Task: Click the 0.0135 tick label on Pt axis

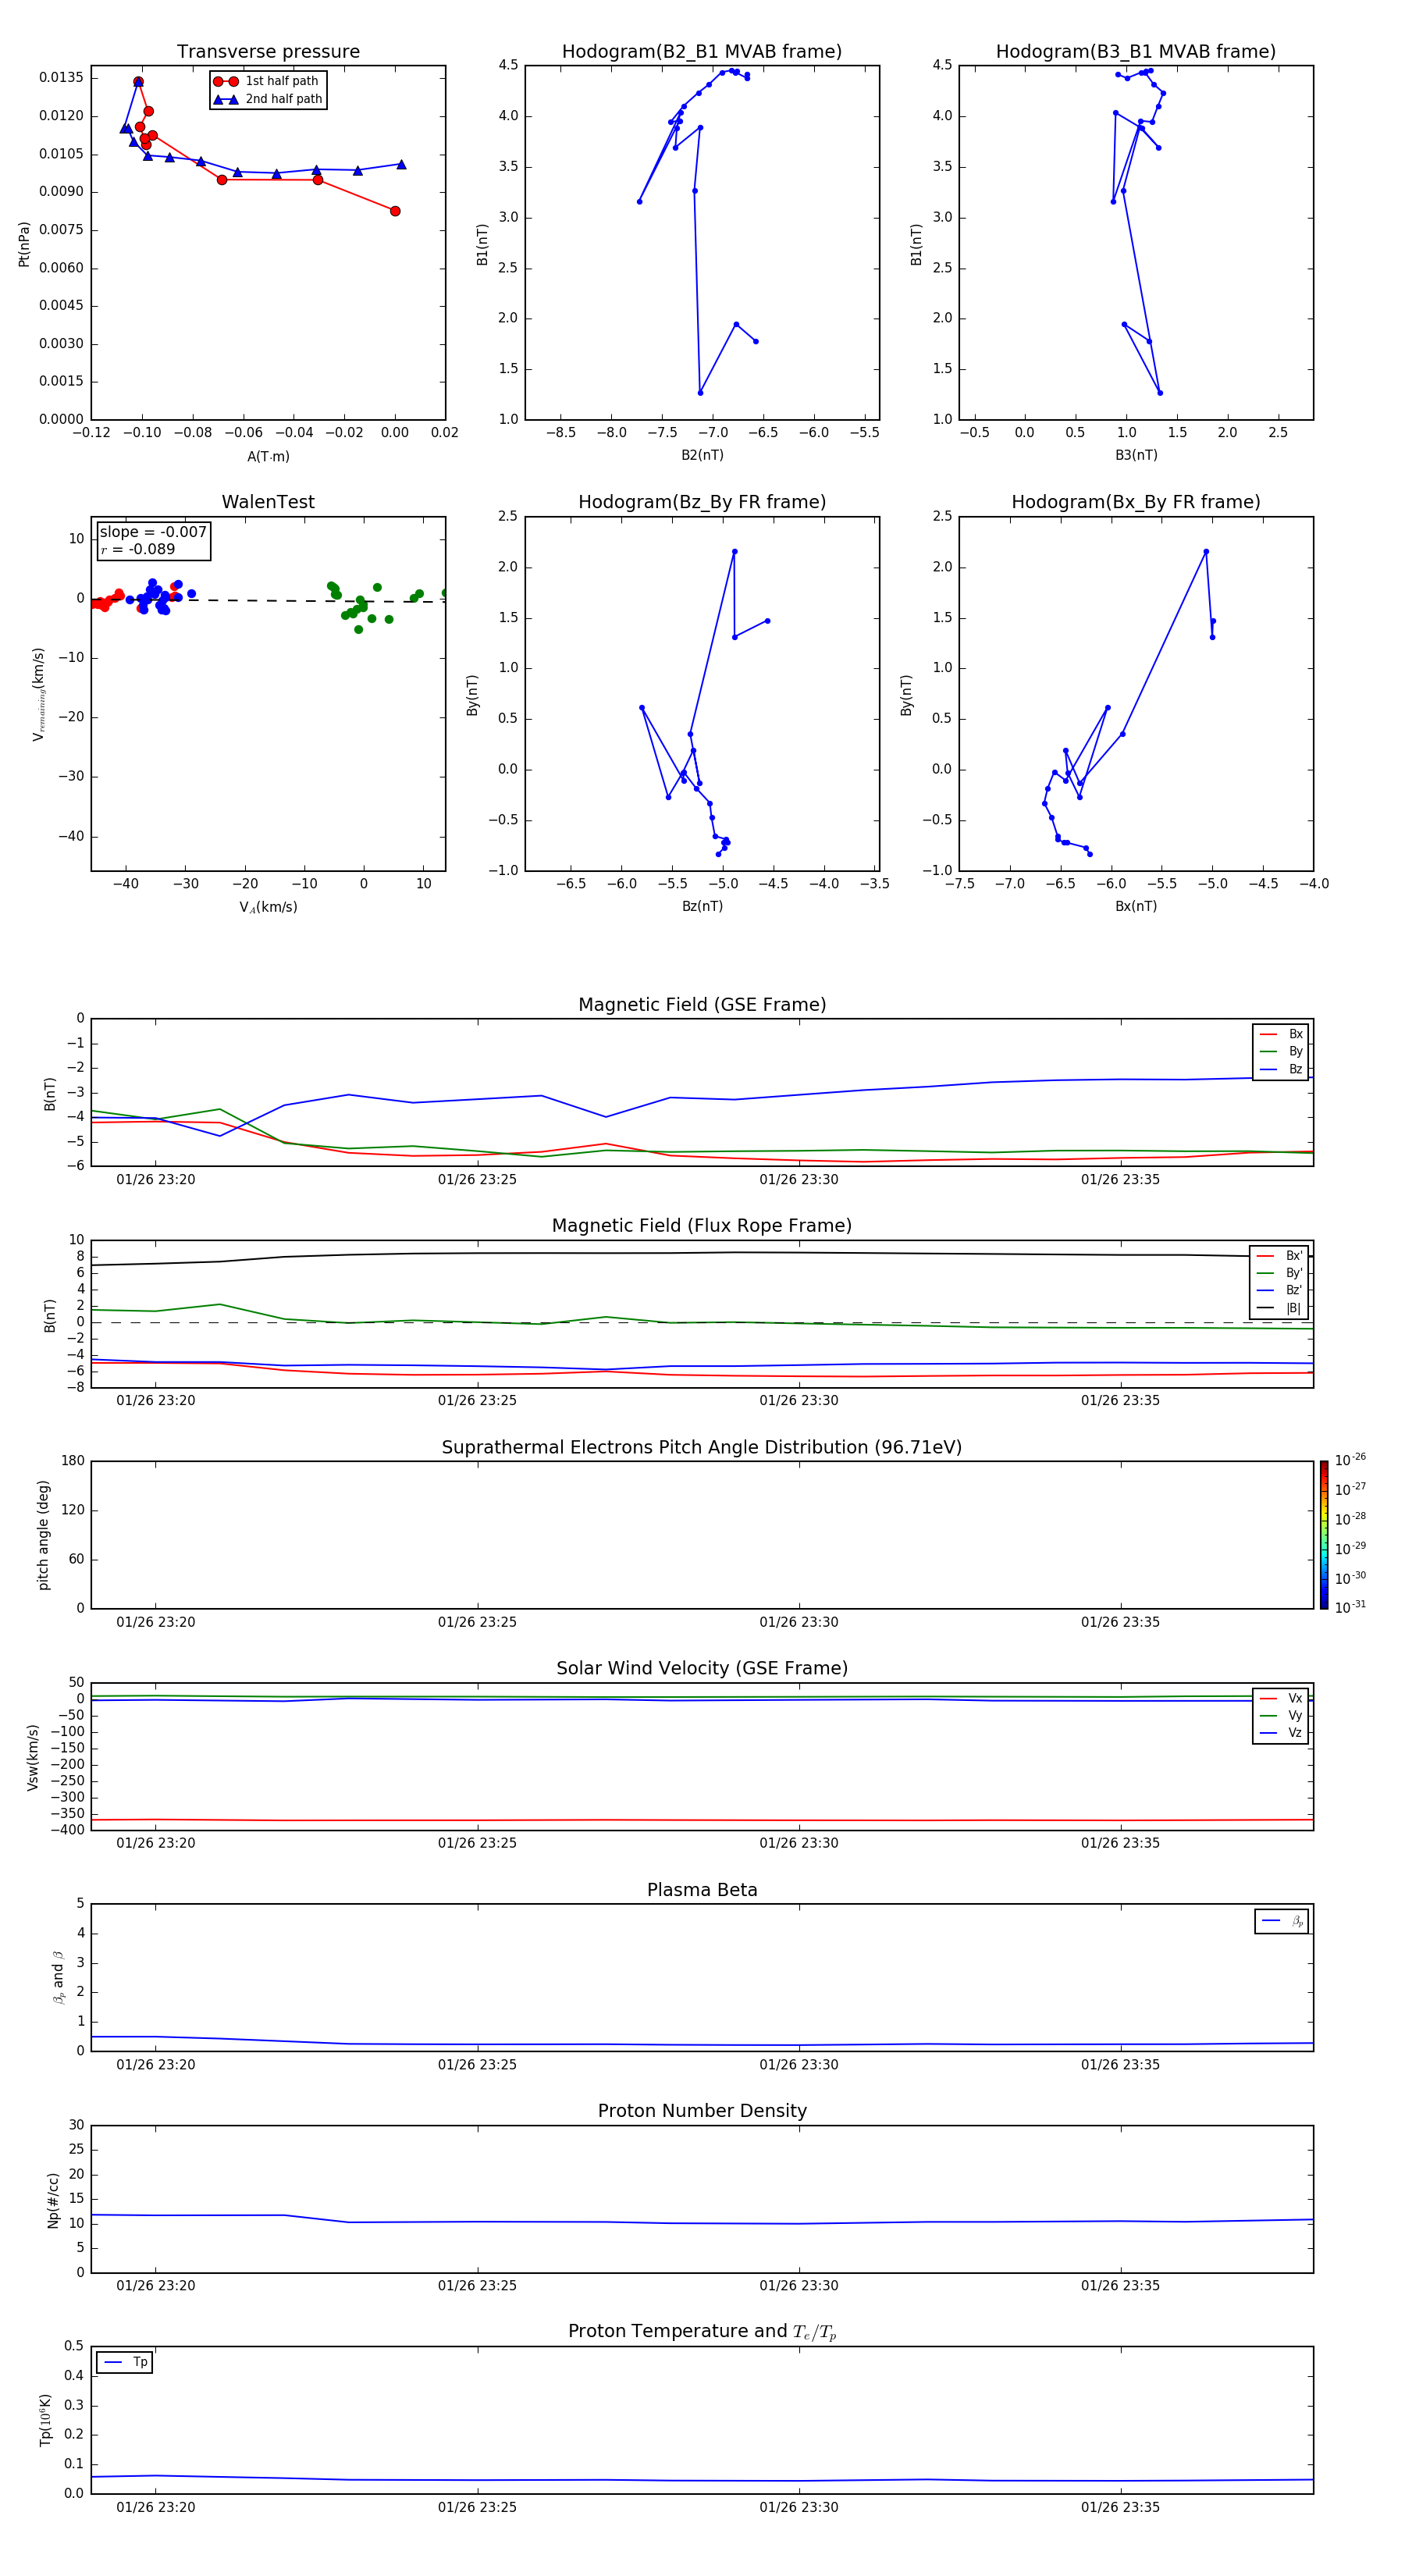Action: 62,78
